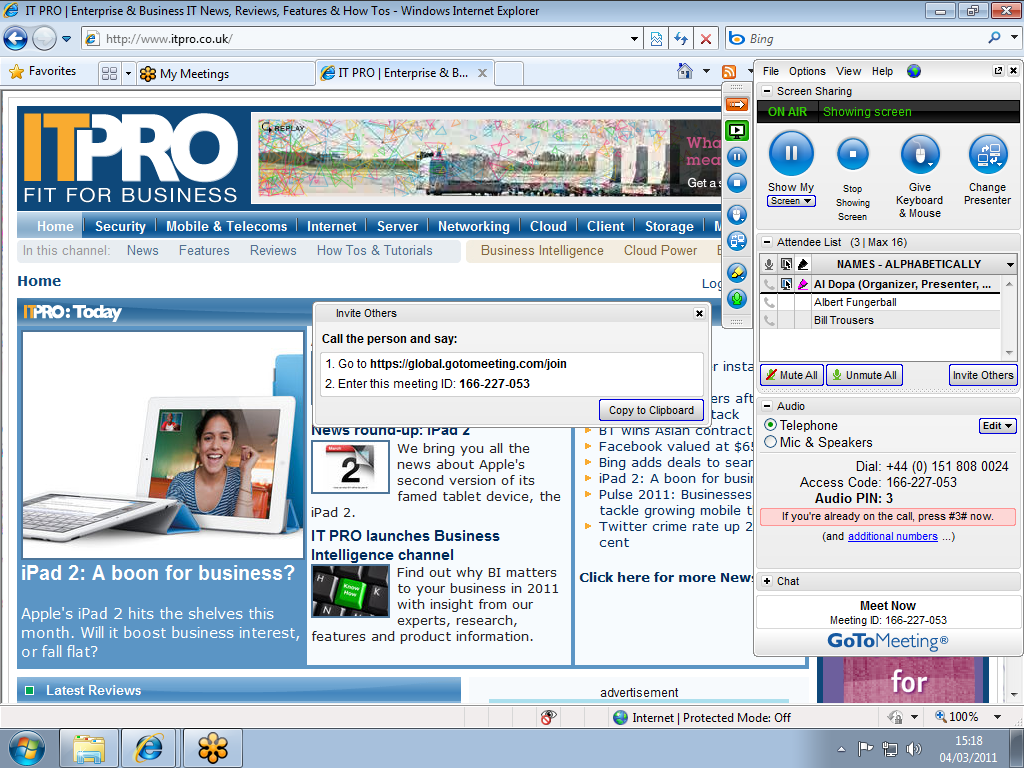Open Mobile & Telecoms in ITPRO navigation
The image size is (1024, 768).
pyautogui.click(x=227, y=227)
